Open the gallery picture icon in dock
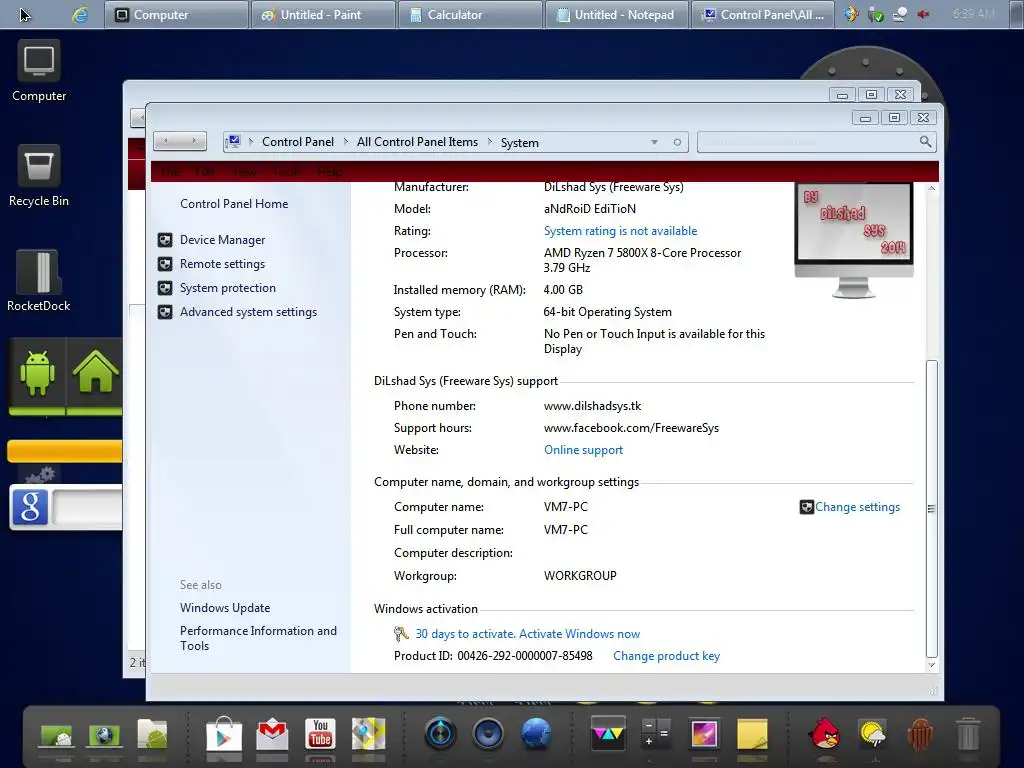This screenshot has width=1024, height=768. (704, 734)
